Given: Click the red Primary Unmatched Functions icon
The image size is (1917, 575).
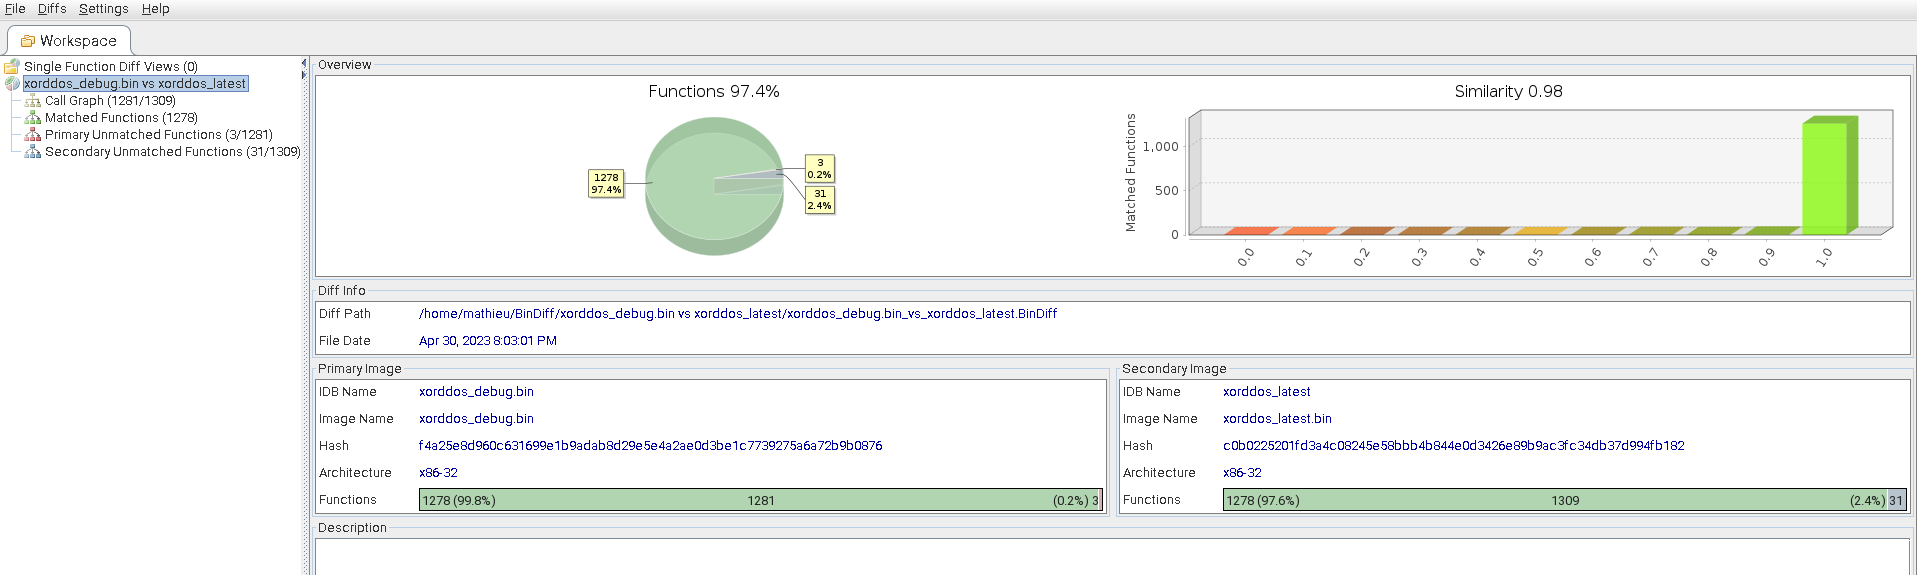Looking at the screenshot, I should tap(33, 135).
